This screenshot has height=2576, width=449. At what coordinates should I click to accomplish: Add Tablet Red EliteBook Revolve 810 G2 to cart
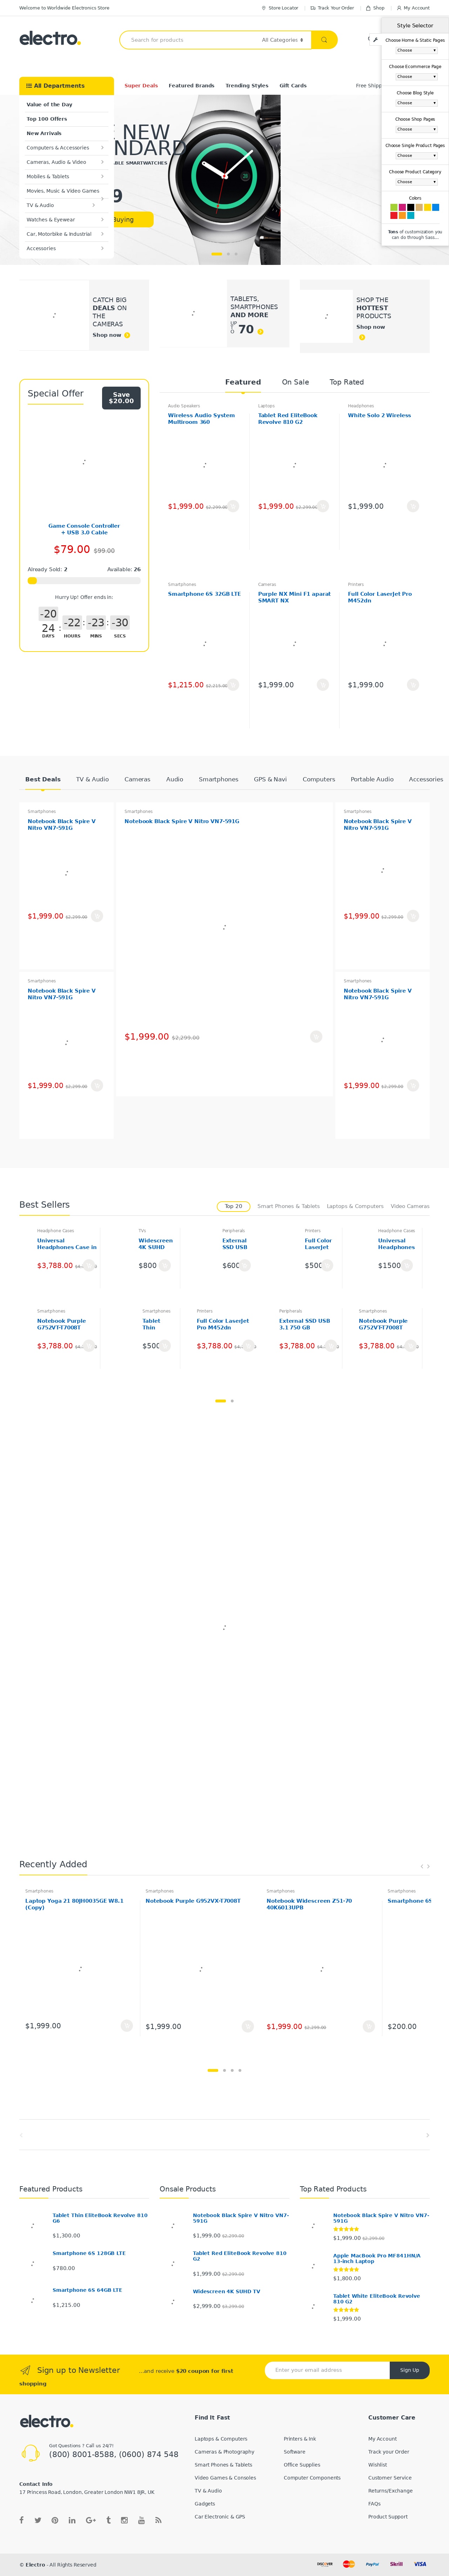coord(323,506)
